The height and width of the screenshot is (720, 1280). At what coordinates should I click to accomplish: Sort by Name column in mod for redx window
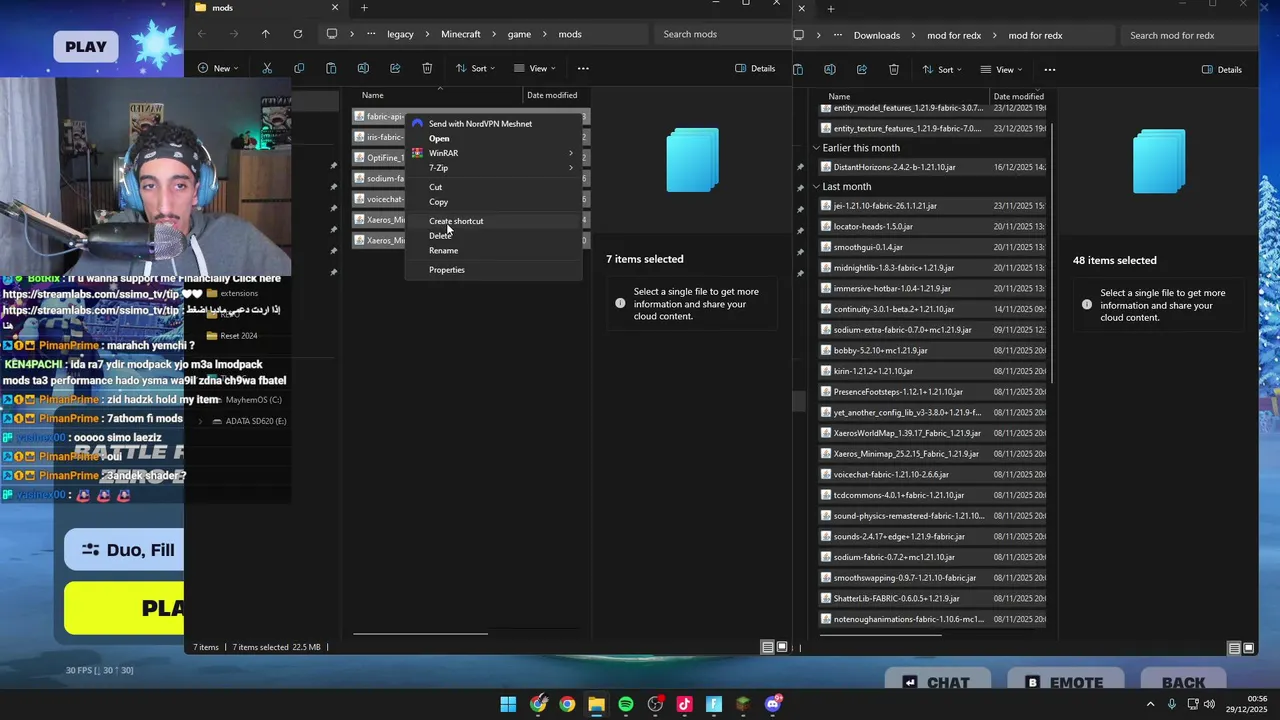click(x=840, y=96)
